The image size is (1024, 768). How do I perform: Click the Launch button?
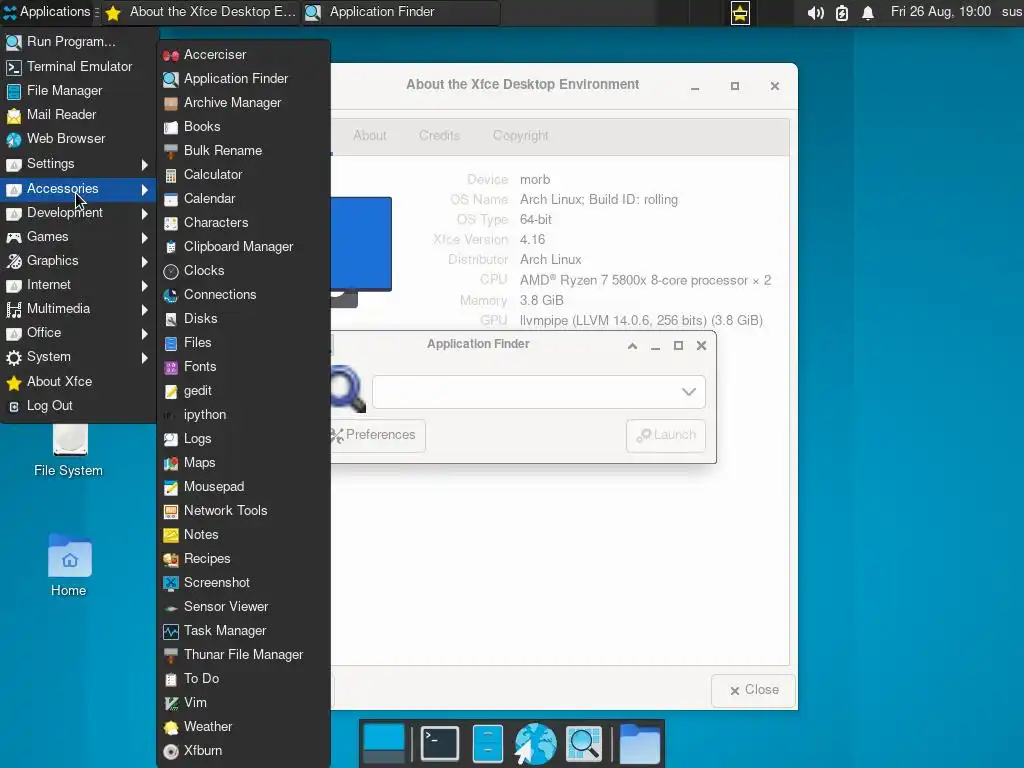coord(665,436)
